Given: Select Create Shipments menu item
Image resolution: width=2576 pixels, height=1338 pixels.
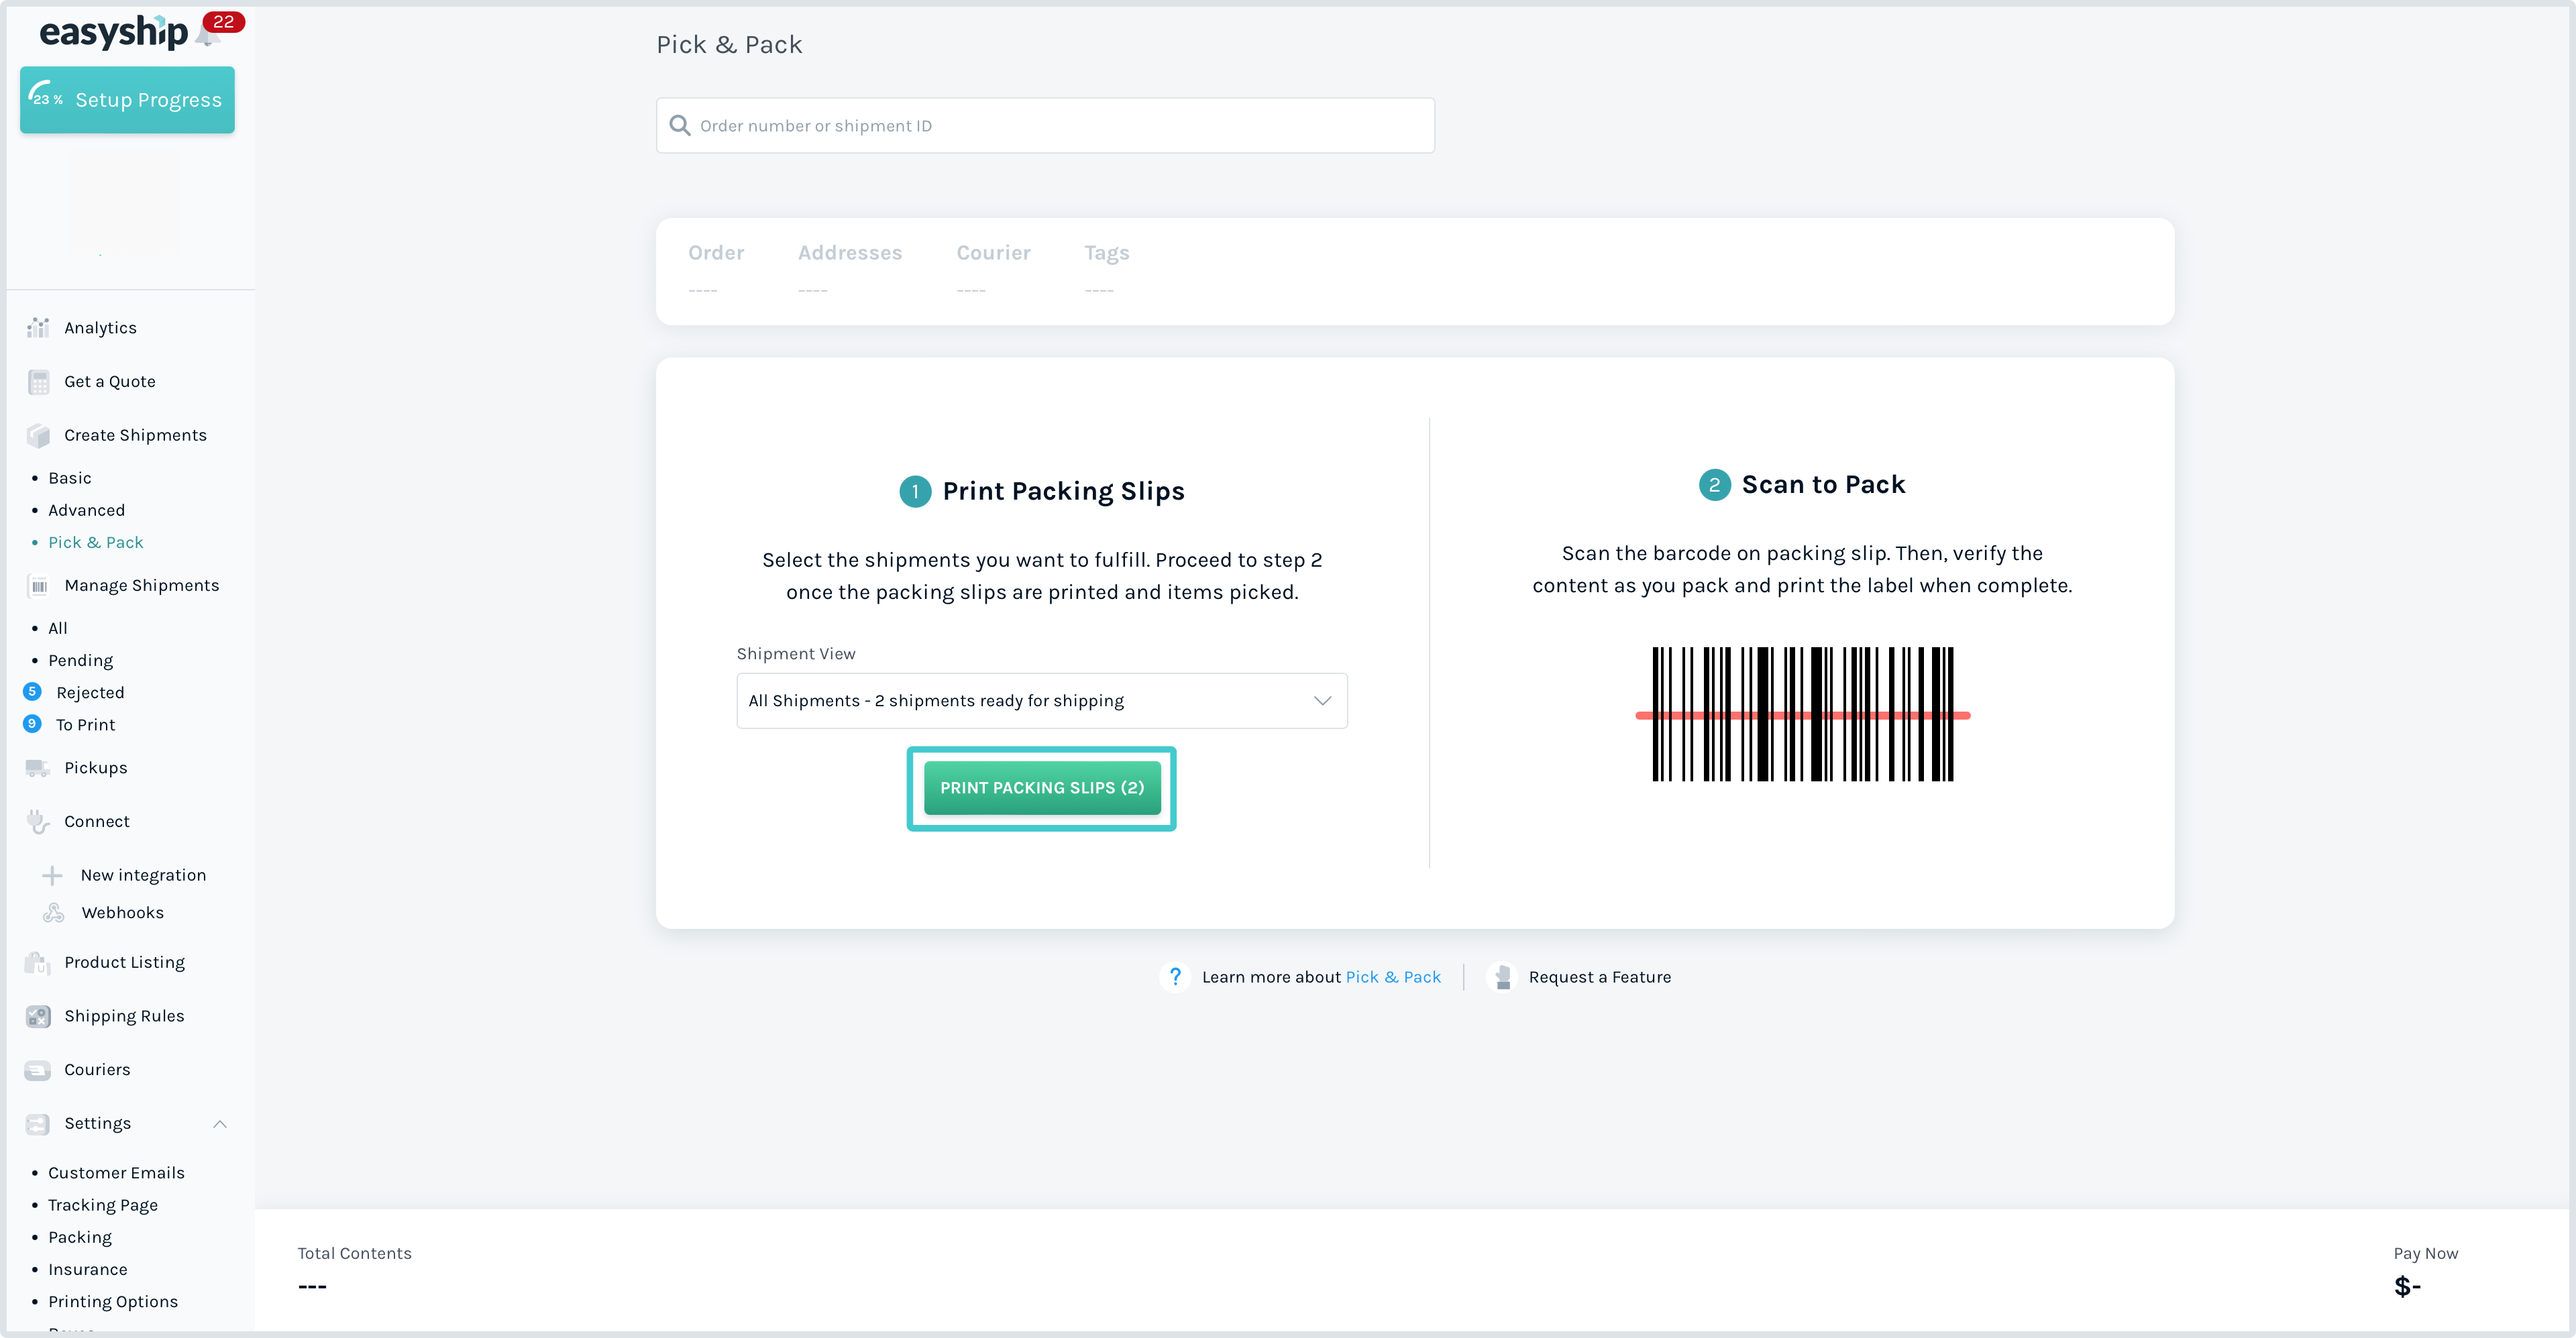Looking at the screenshot, I should [135, 435].
